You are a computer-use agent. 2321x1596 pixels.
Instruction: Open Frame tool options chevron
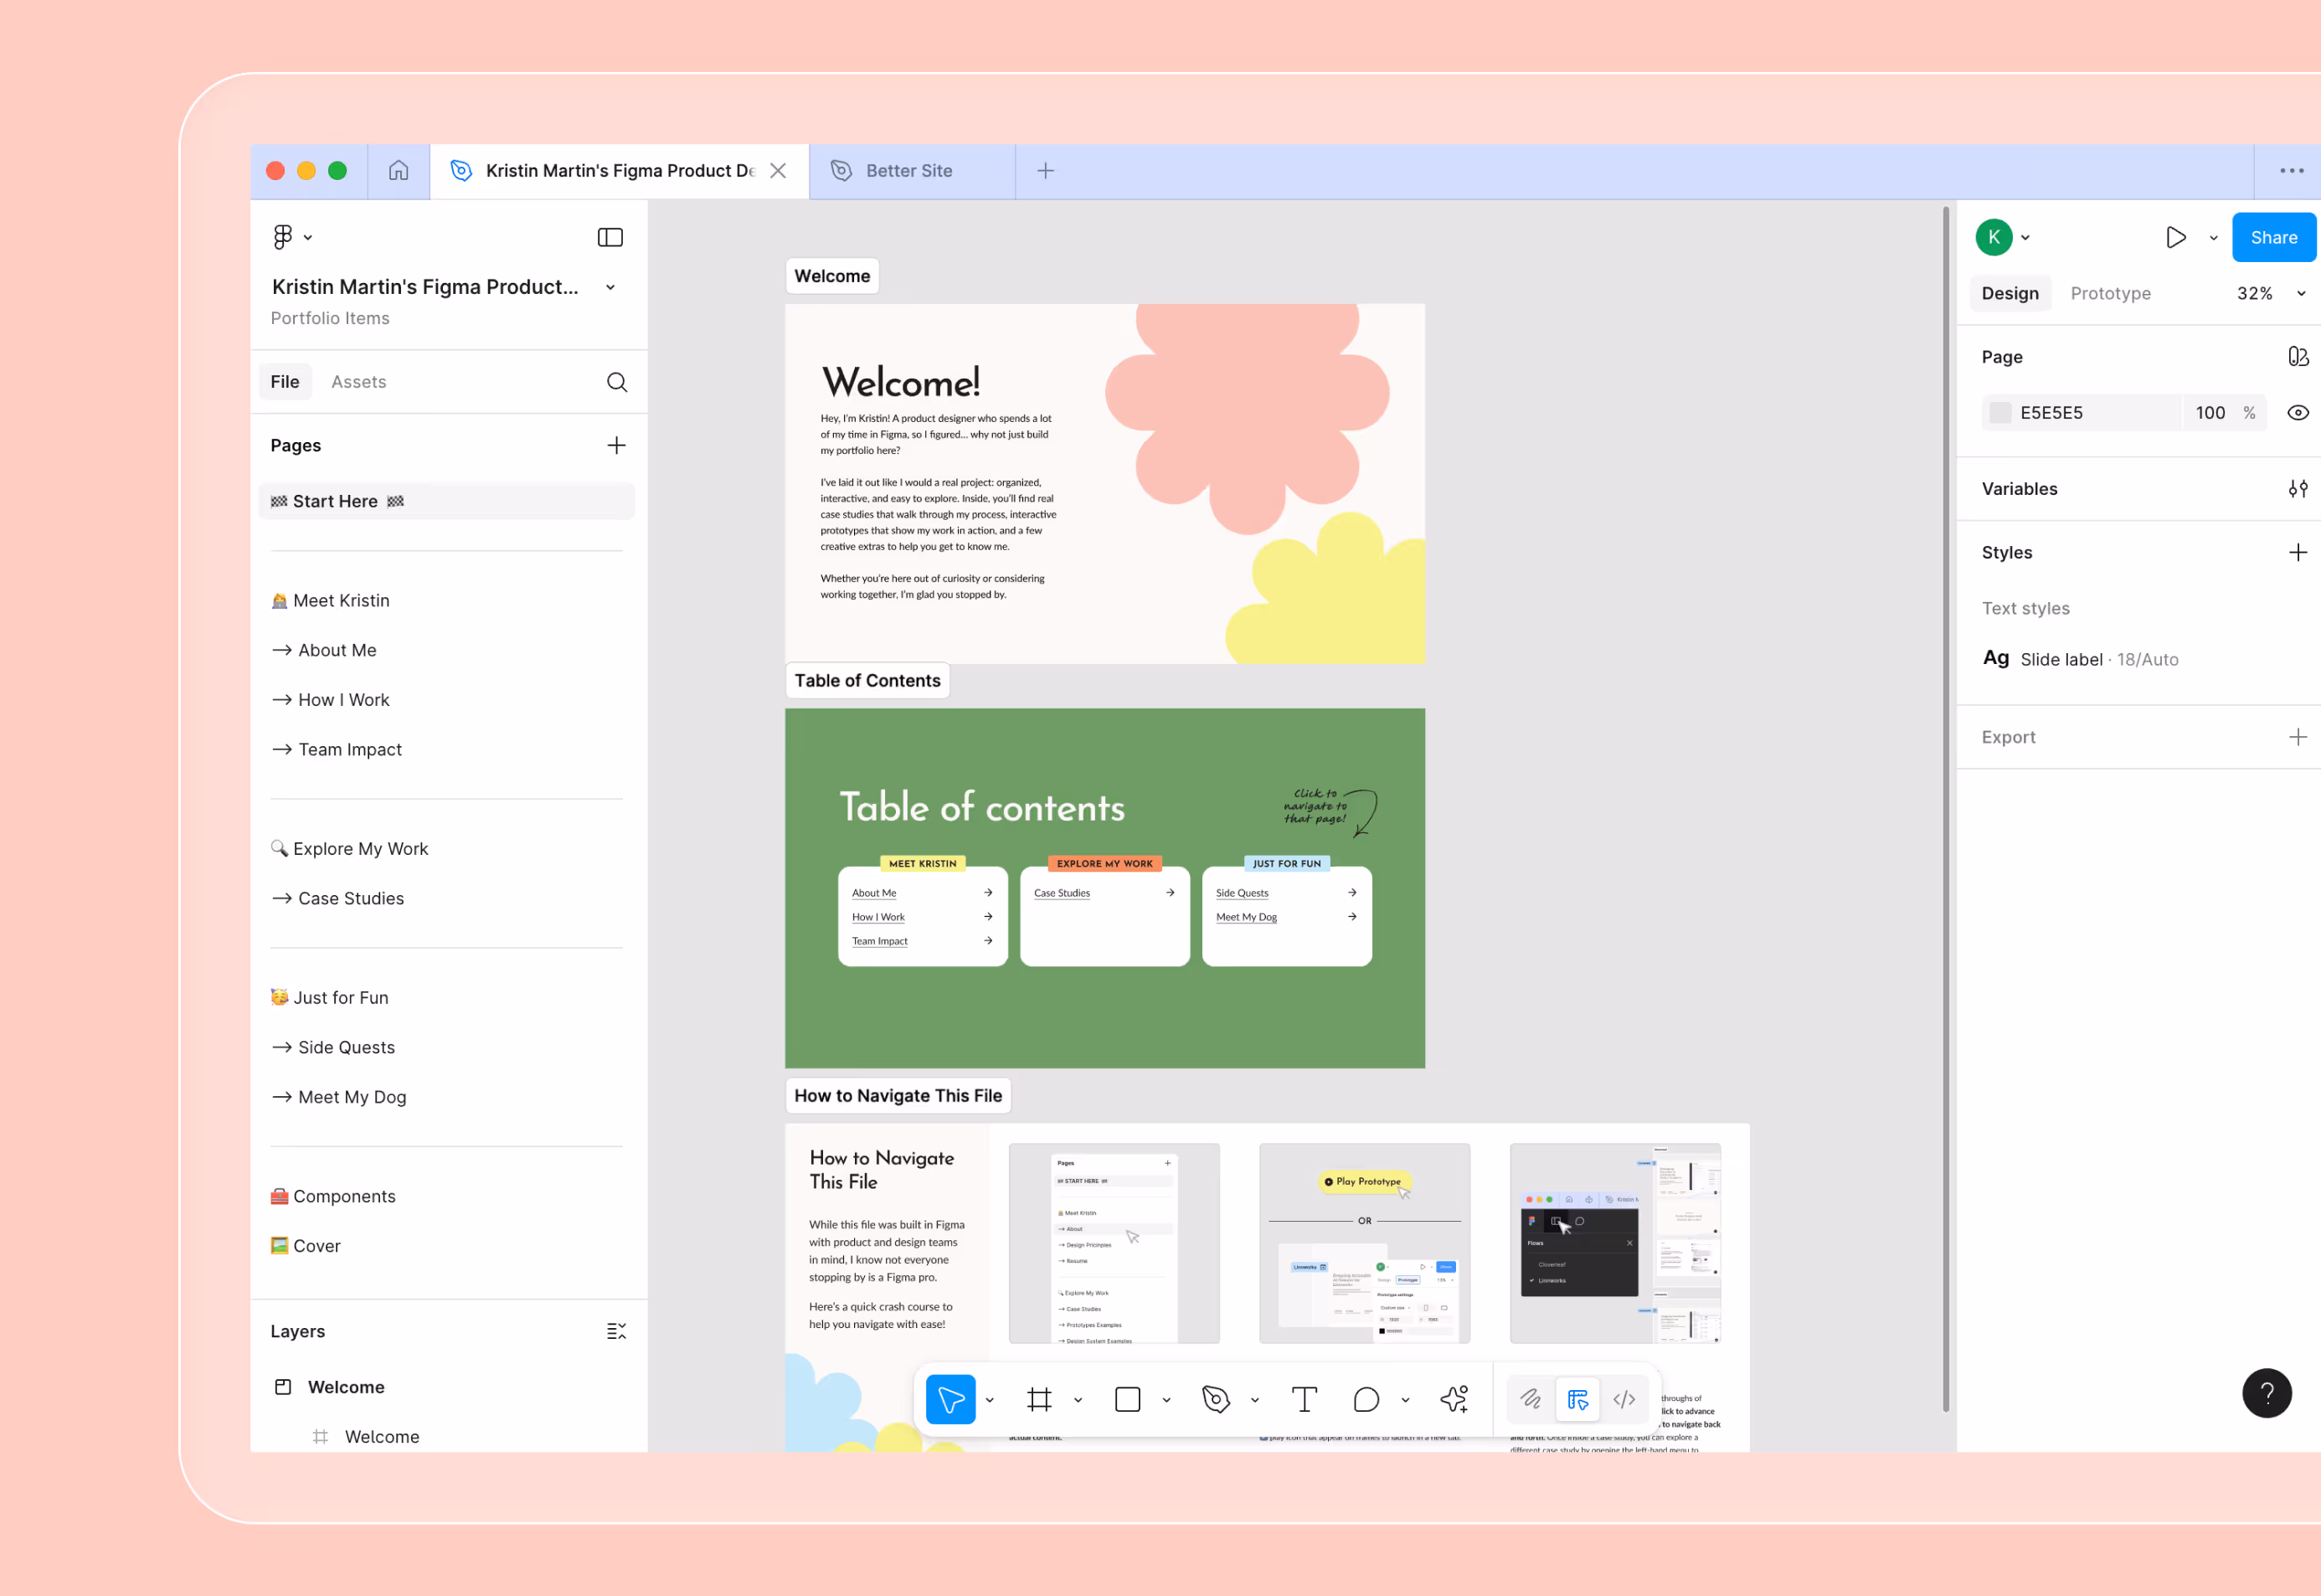(x=1077, y=1400)
